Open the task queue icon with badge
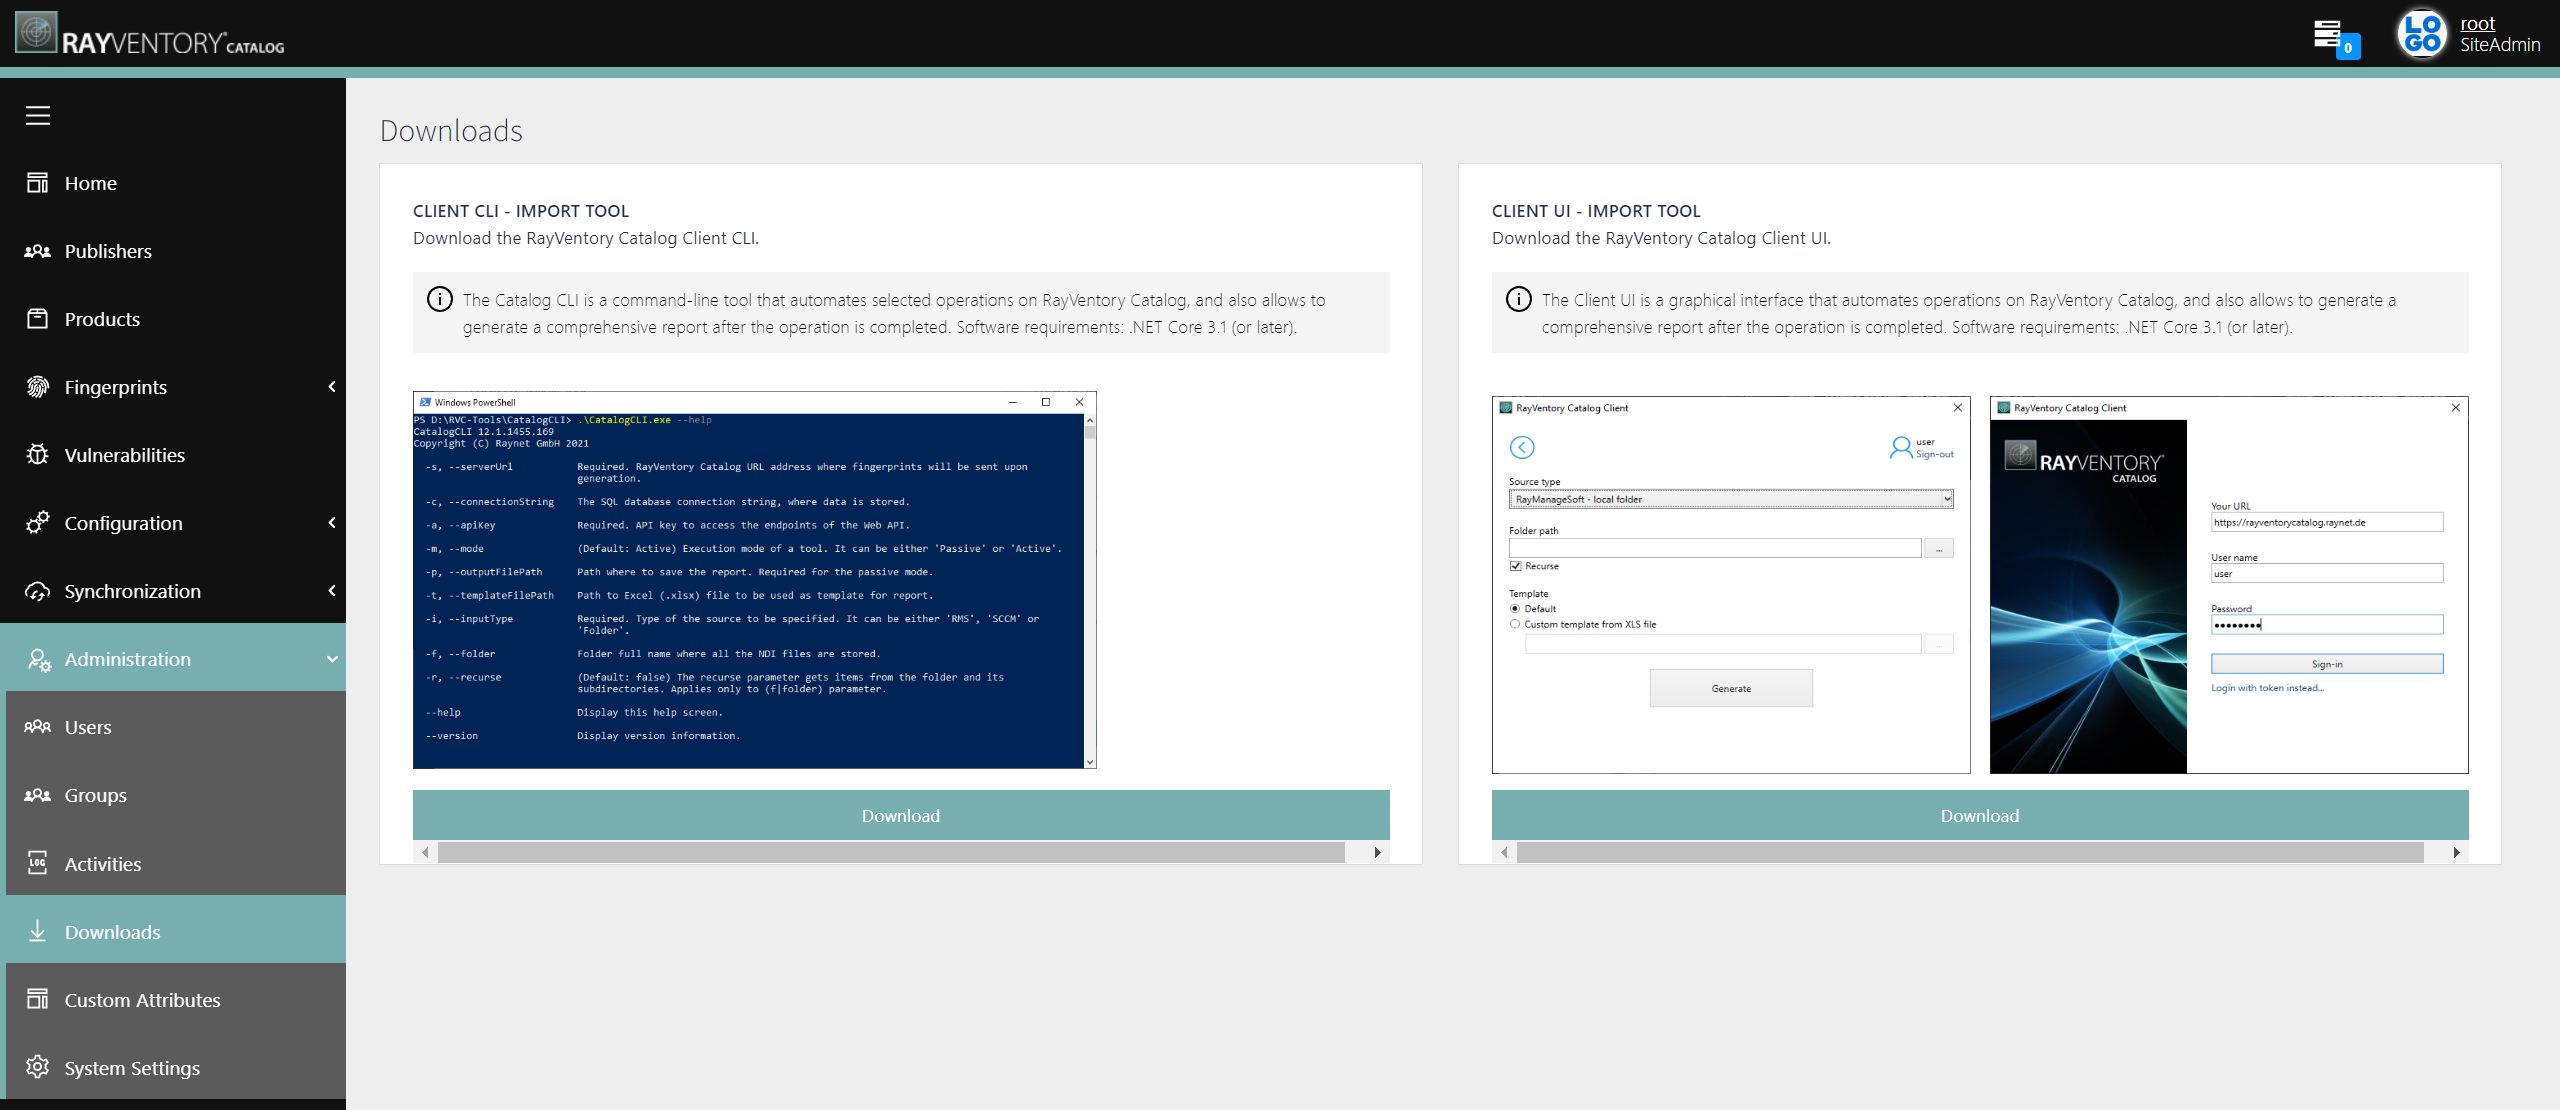 click(x=2336, y=38)
